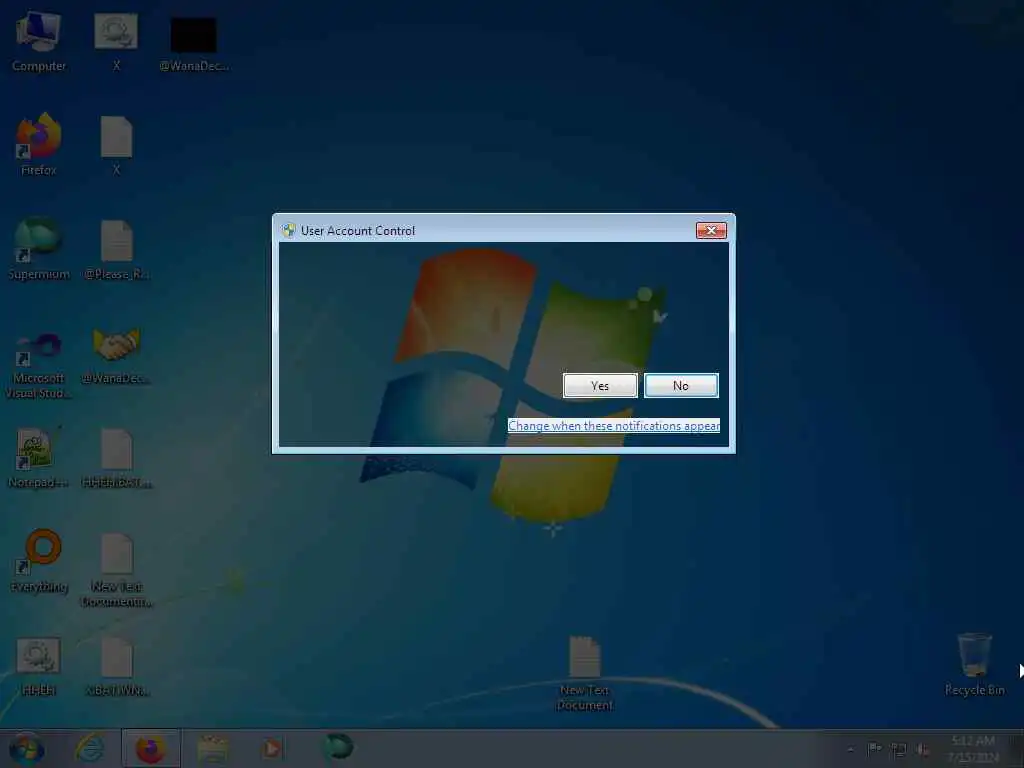Select the gear icon at desktop bottom-left
The height and width of the screenshot is (768, 1024).
(x=38, y=666)
